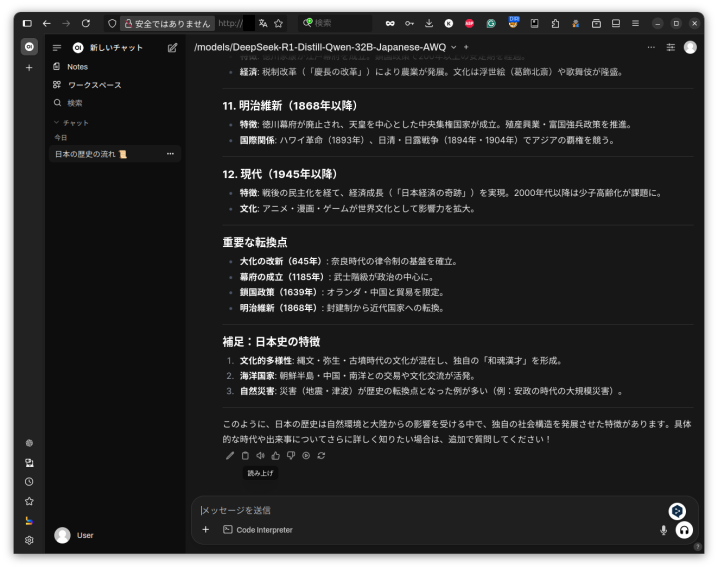Click the Open WebUI icon in the browser side panel
The width and height of the screenshot is (718, 569).
pos(29,47)
